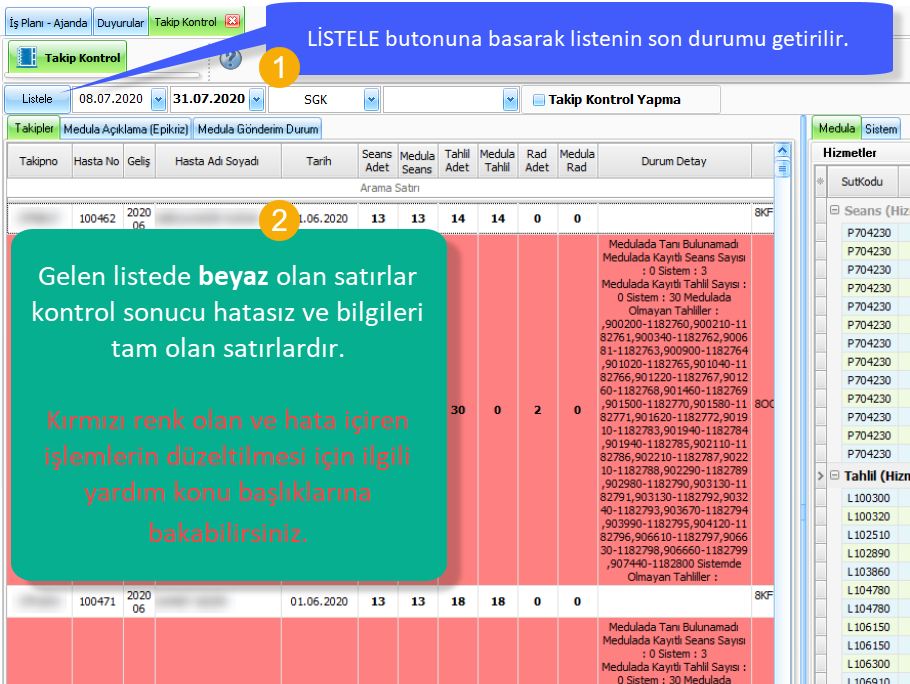Screen dimensions: 910x684
Task: Click the Medula Tahlil column header
Action: coord(497,161)
